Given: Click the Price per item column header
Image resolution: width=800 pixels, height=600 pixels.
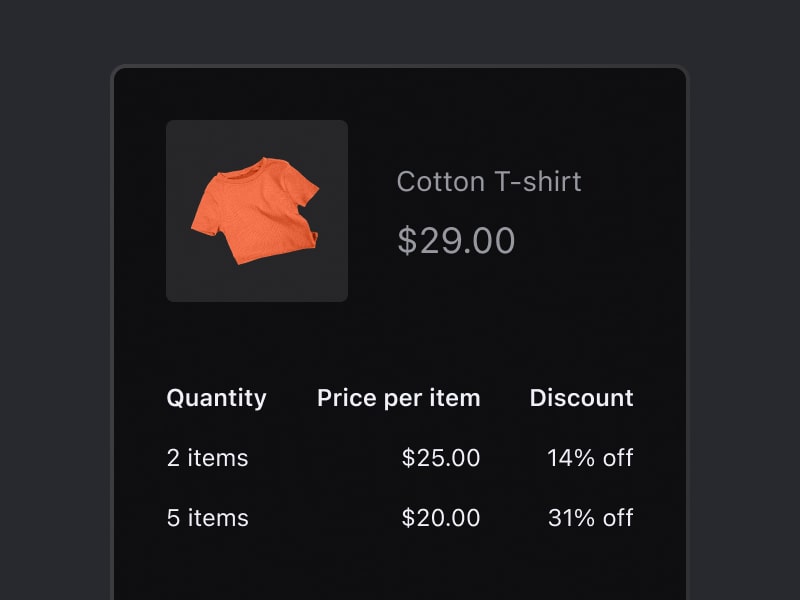Looking at the screenshot, I should [398, 398].
